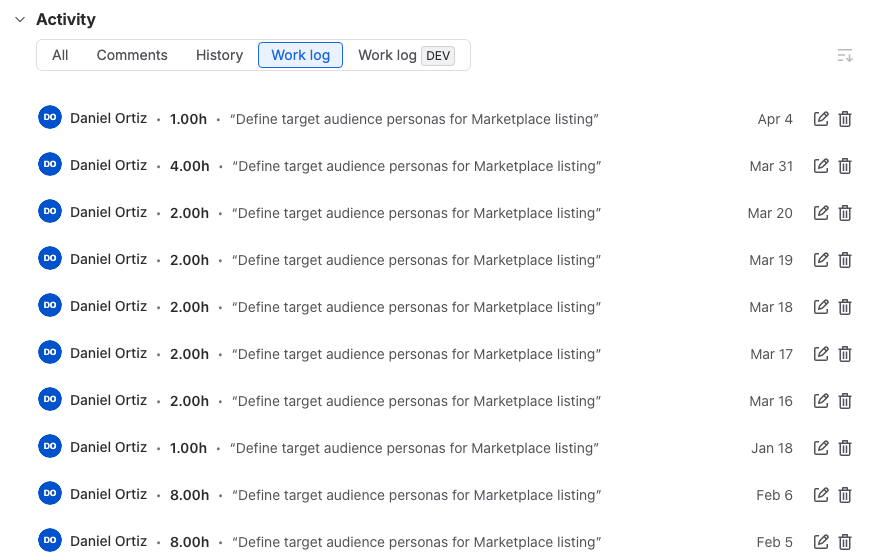The height and width of the screenshot is (560, 880).
Task: Click Daniel Ortiz avatar on Mar 31 row
Action: (x=50, y=164)
